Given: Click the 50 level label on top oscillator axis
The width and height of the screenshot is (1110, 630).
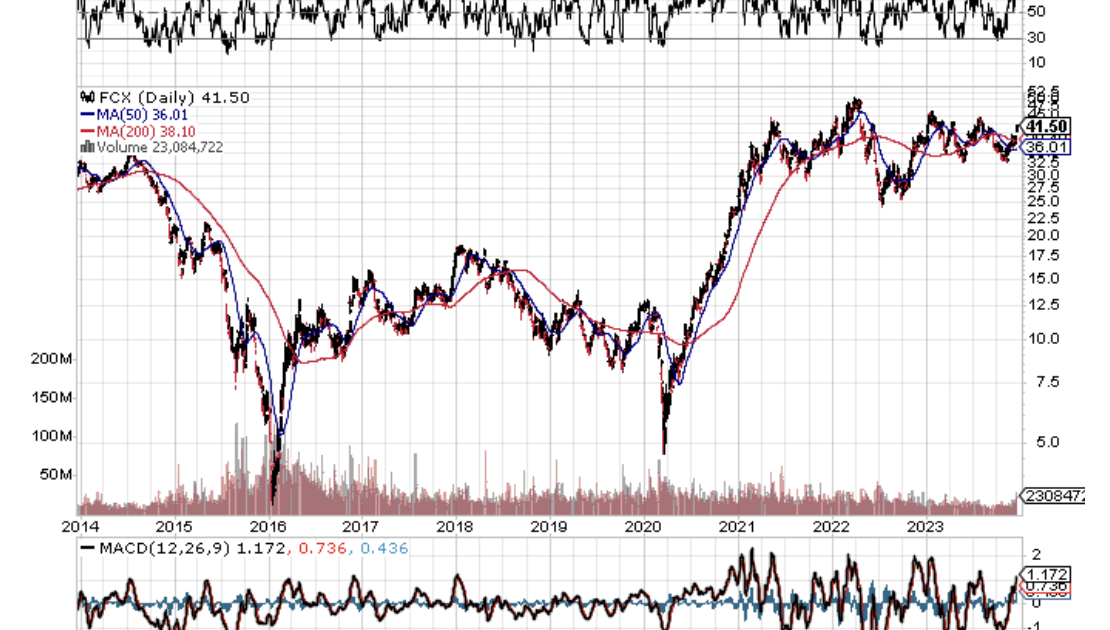Looking at the screenshot, I should [x=1037, y=11].
